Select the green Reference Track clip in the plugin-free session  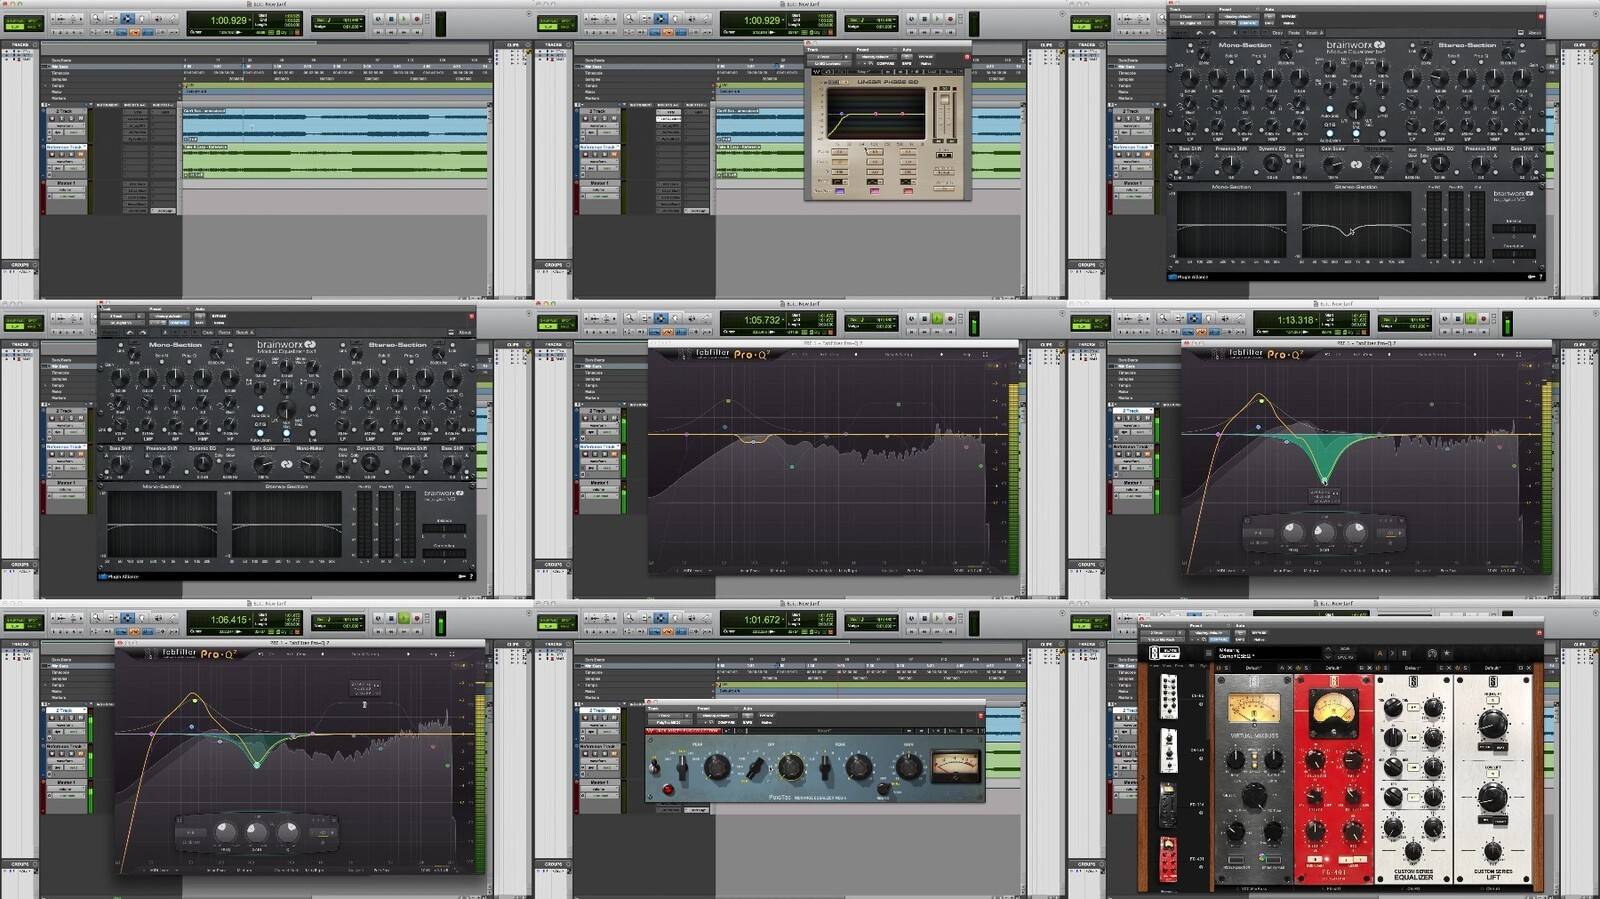(336, 161)
